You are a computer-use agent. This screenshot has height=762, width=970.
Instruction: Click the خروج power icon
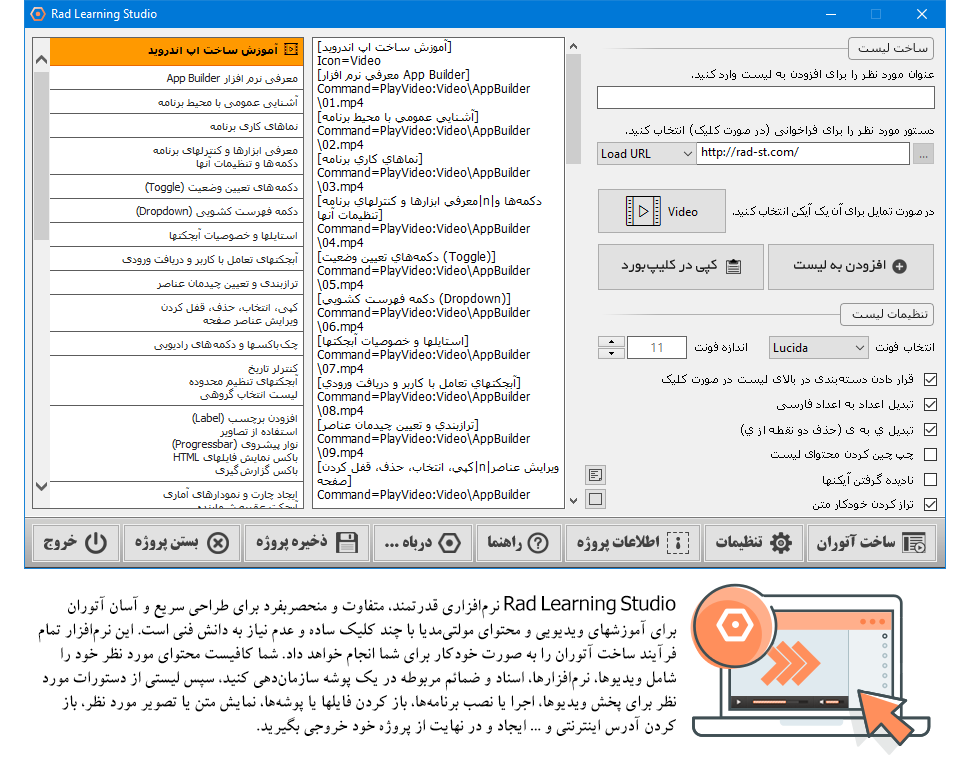[x=96, y=542]
